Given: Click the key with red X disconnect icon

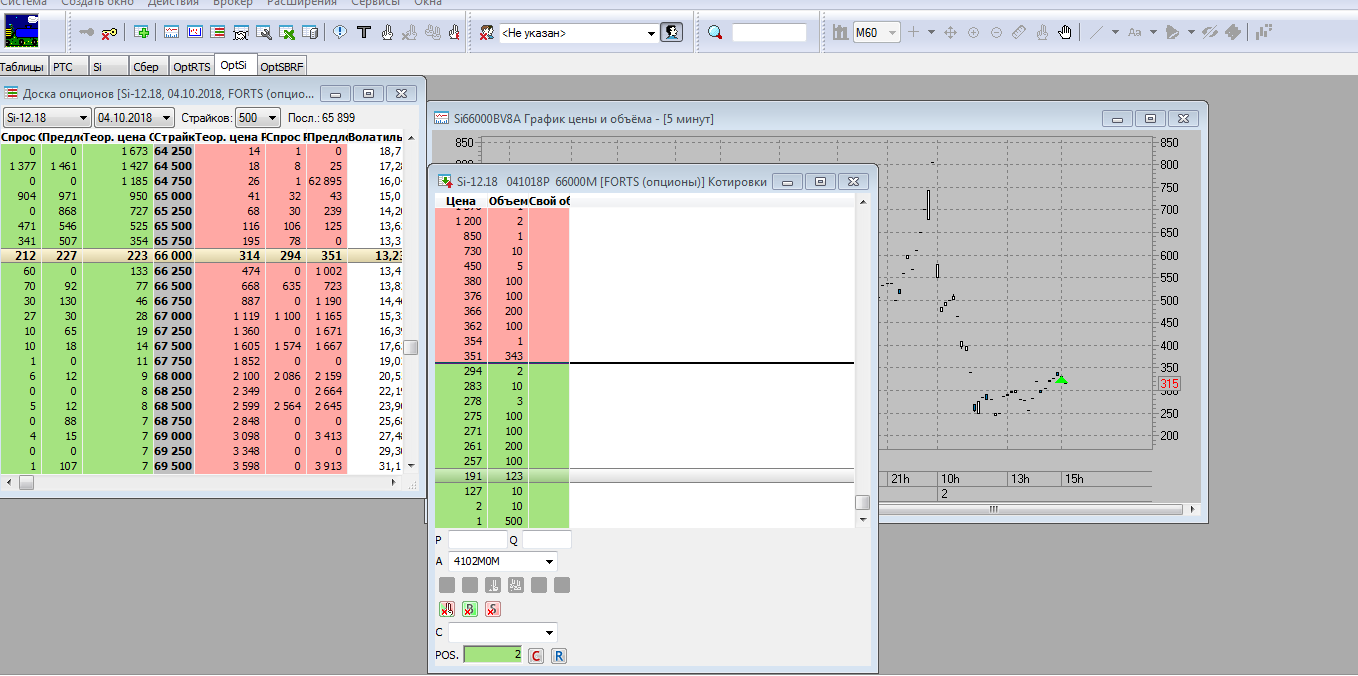Looking at the screenshot, I should click(x=109, y=33).
